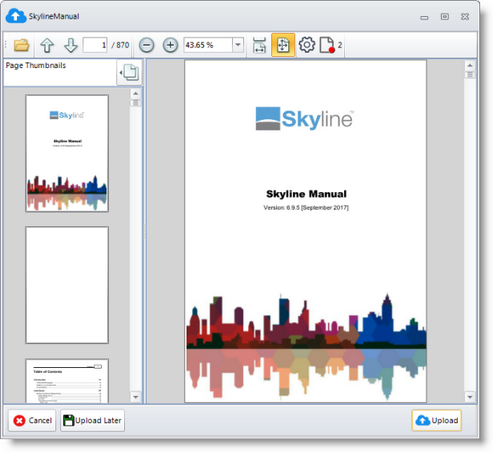Click the SkylineManual cloud app icon
This screenshot has height=452, width=493.
pyautogui.click(x=16, y=16)
